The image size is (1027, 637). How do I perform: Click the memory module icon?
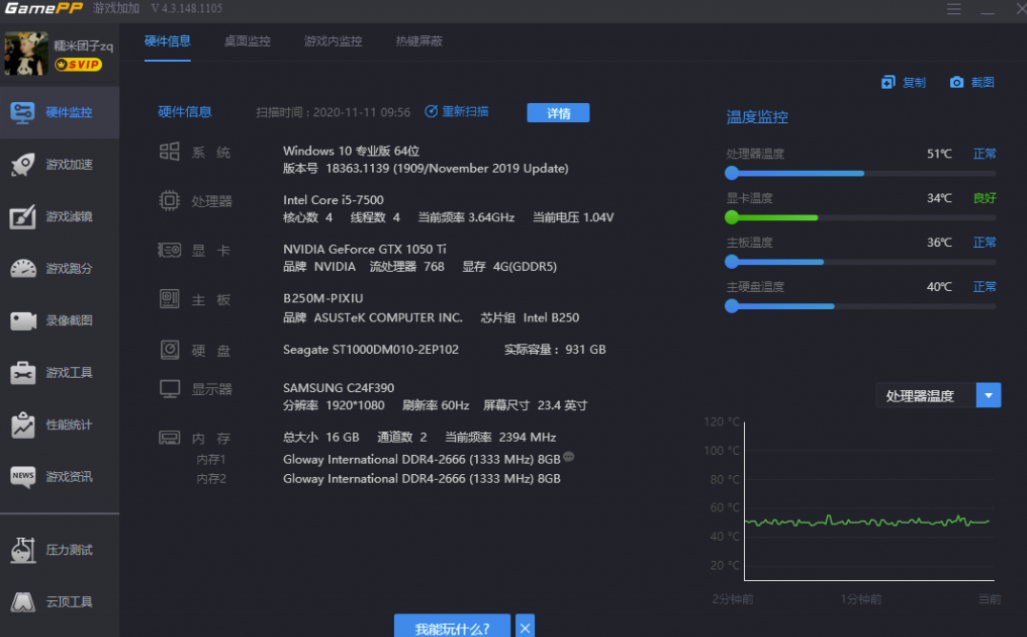(x=170, y=437)
